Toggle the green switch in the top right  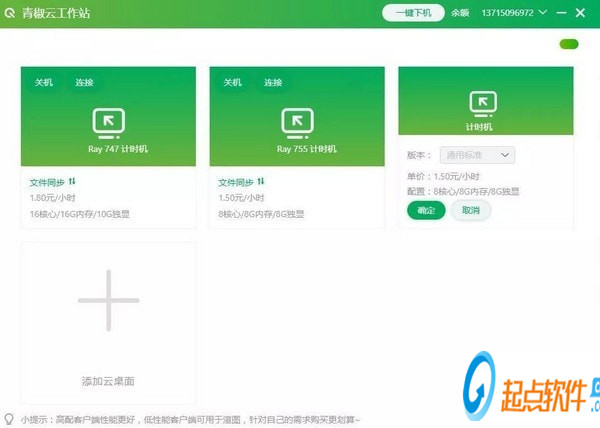coord(569,44)
